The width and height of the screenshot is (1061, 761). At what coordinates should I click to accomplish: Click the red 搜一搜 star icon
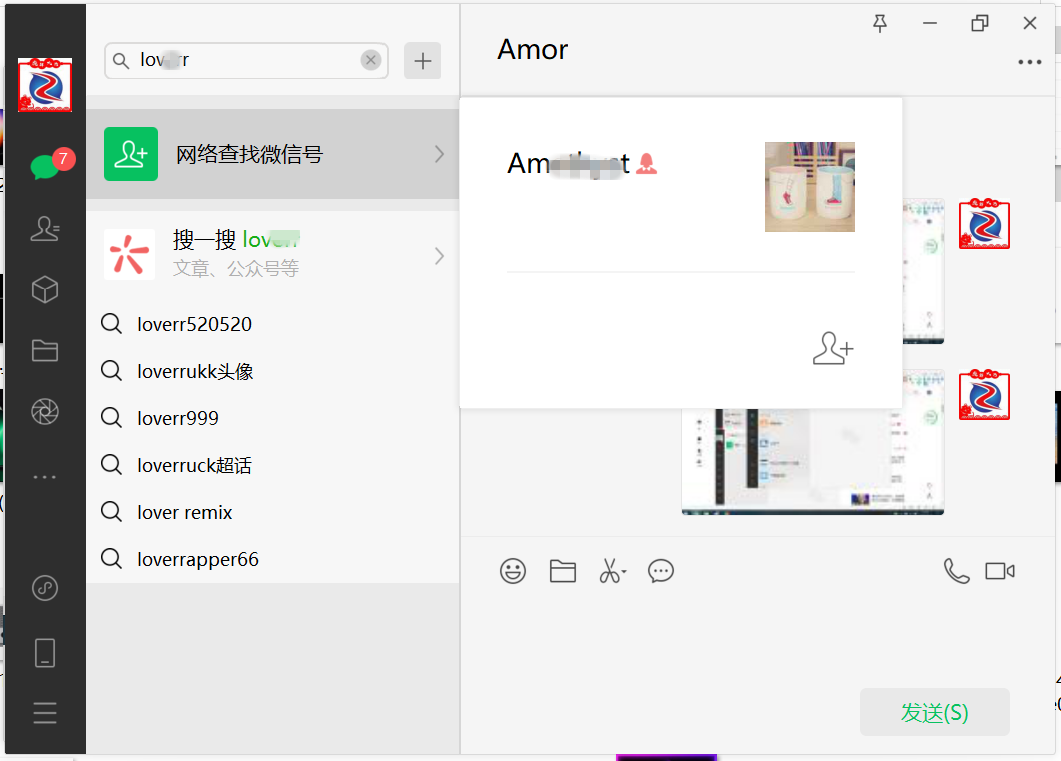pyautogui.click(x=129, y=254)
